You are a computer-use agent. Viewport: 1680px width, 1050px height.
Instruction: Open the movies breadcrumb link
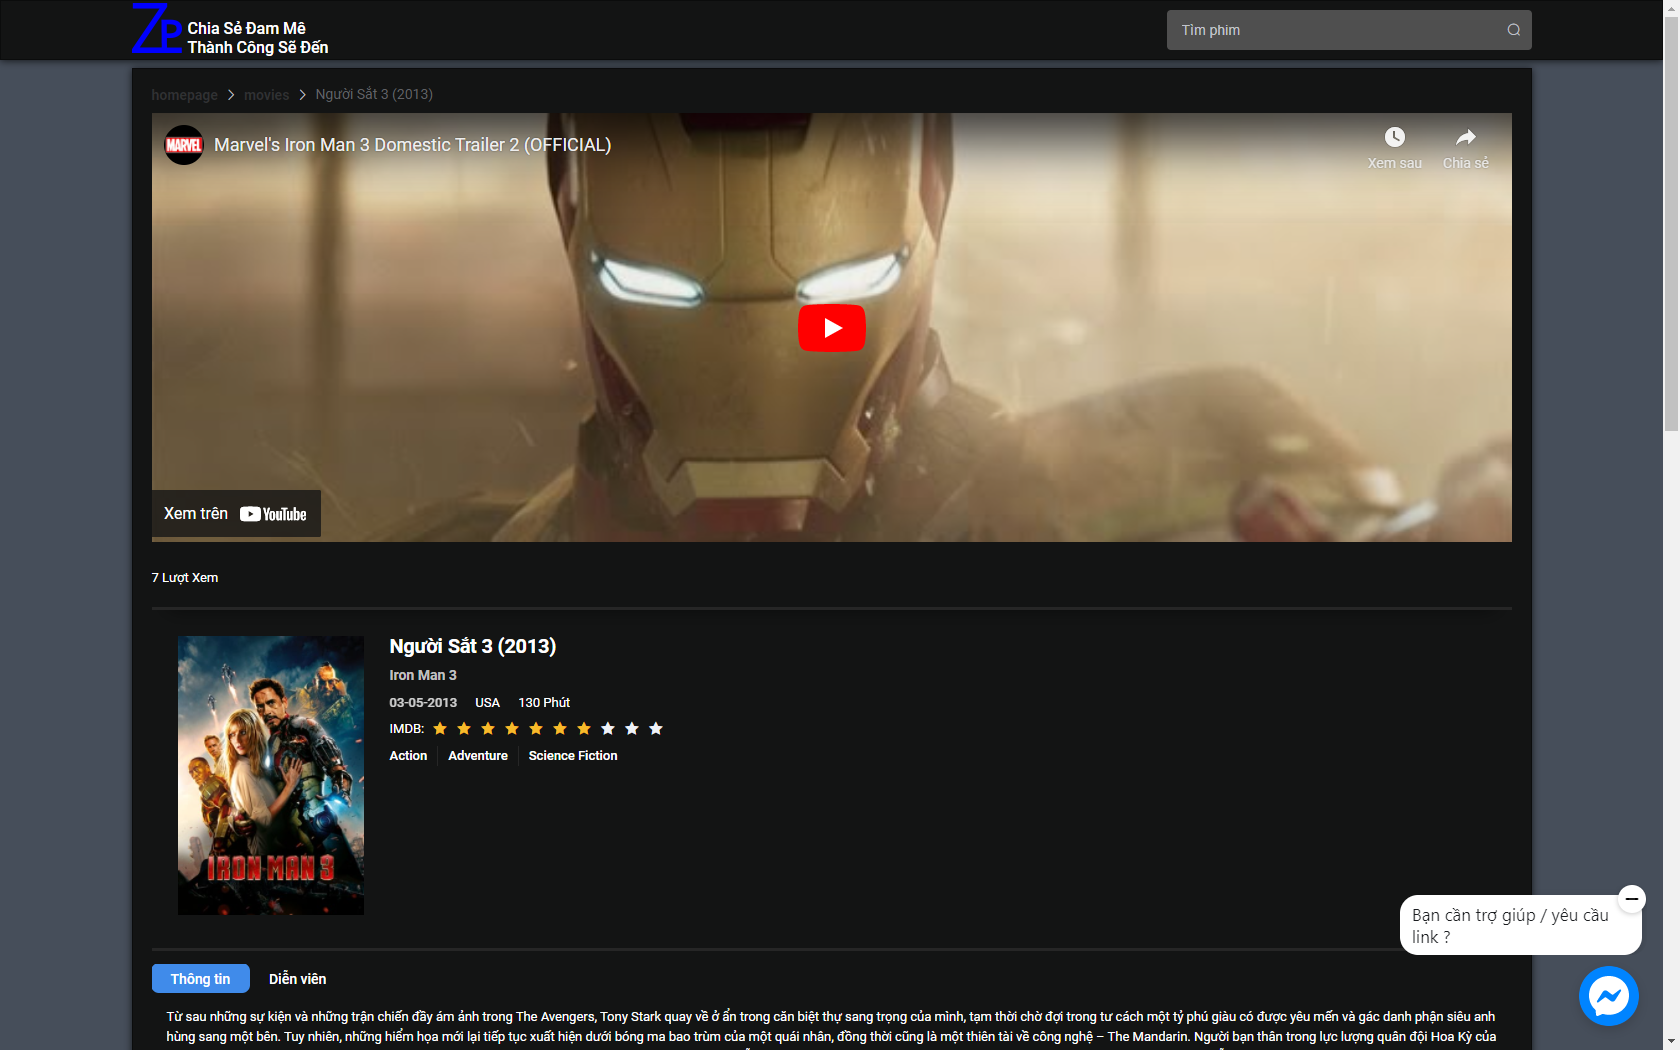click(x=266, y=95)
